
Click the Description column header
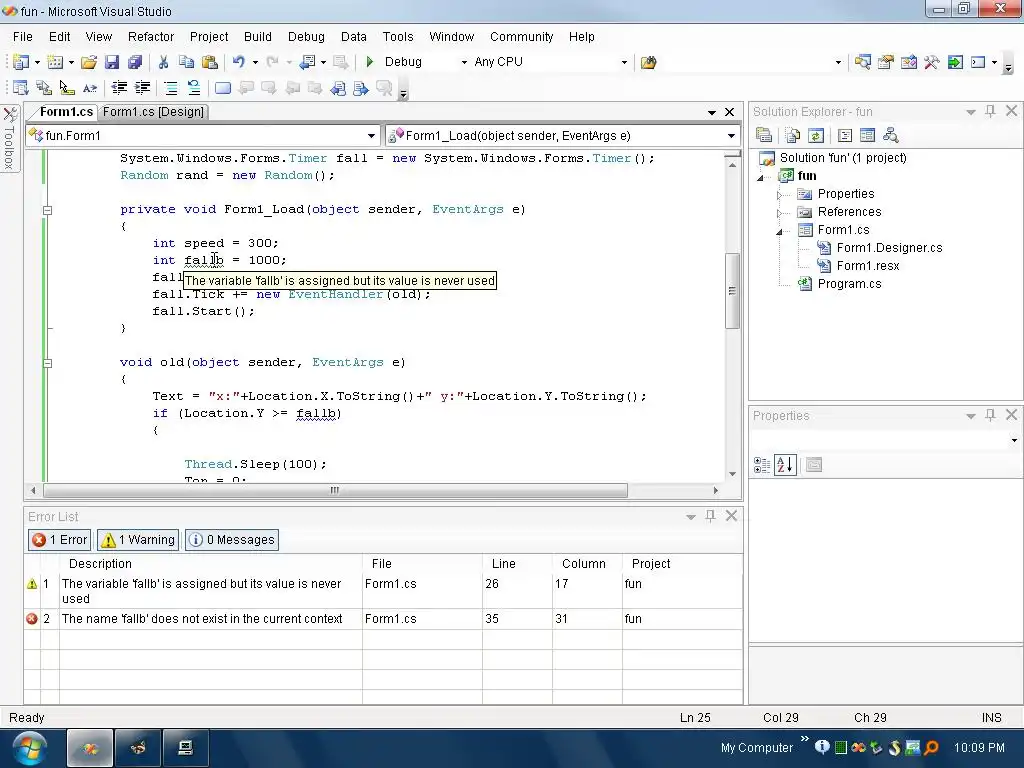pos(211,564)
